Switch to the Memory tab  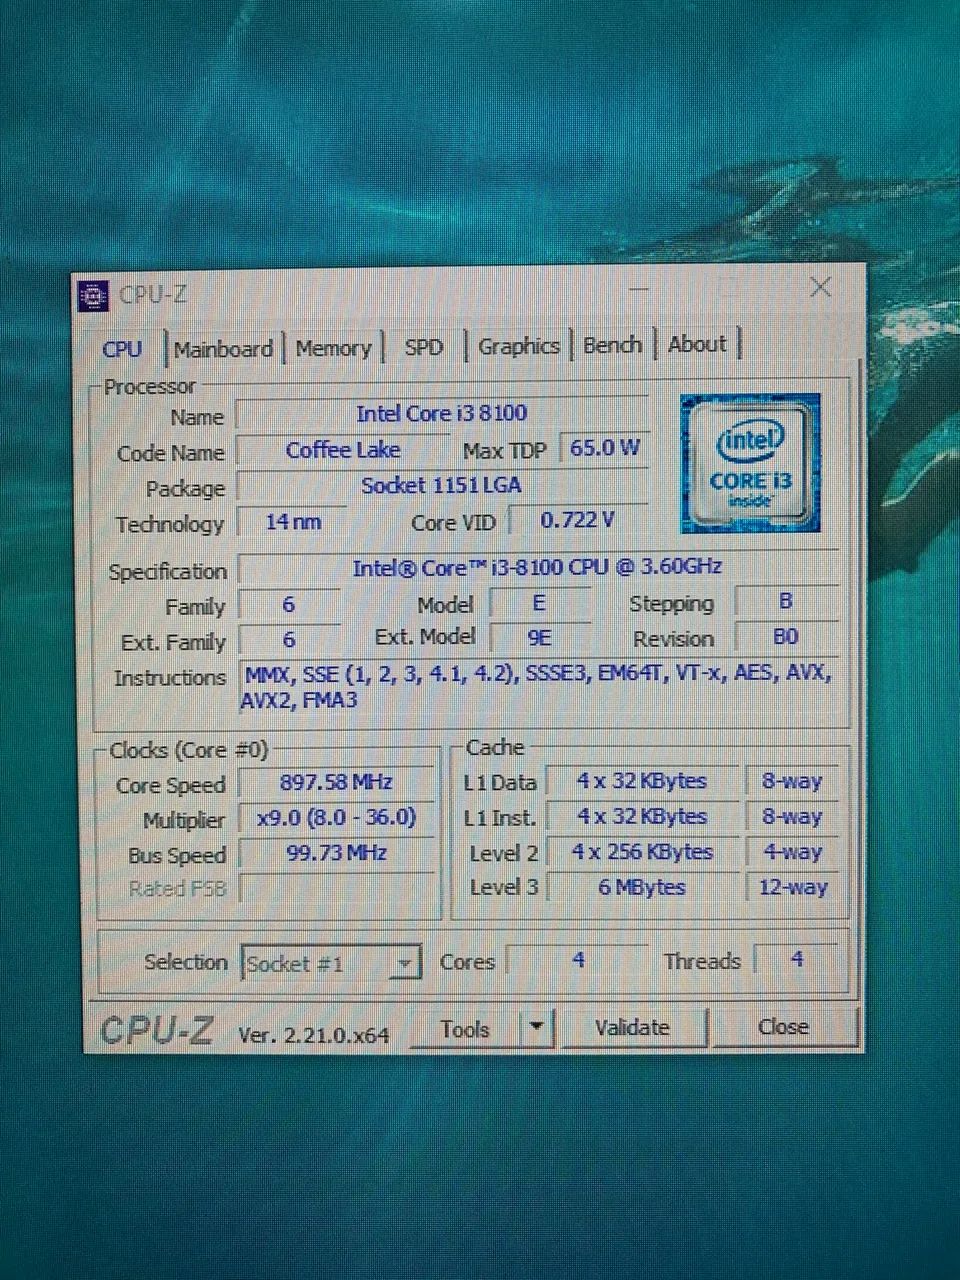[334, 348]
